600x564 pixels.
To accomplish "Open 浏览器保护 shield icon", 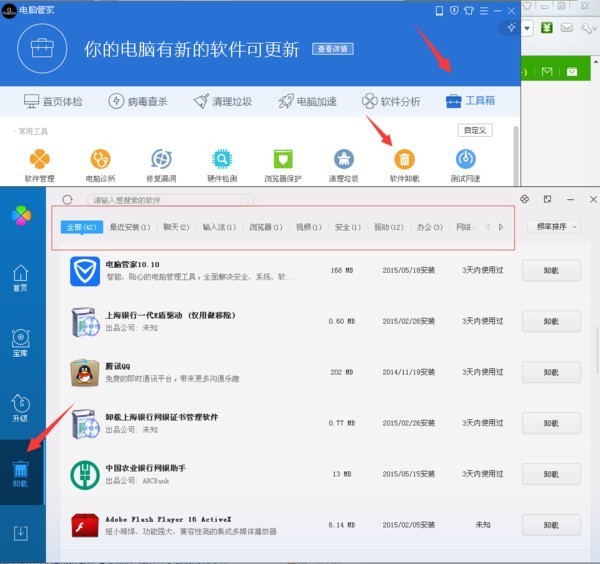I will [283, 165].
